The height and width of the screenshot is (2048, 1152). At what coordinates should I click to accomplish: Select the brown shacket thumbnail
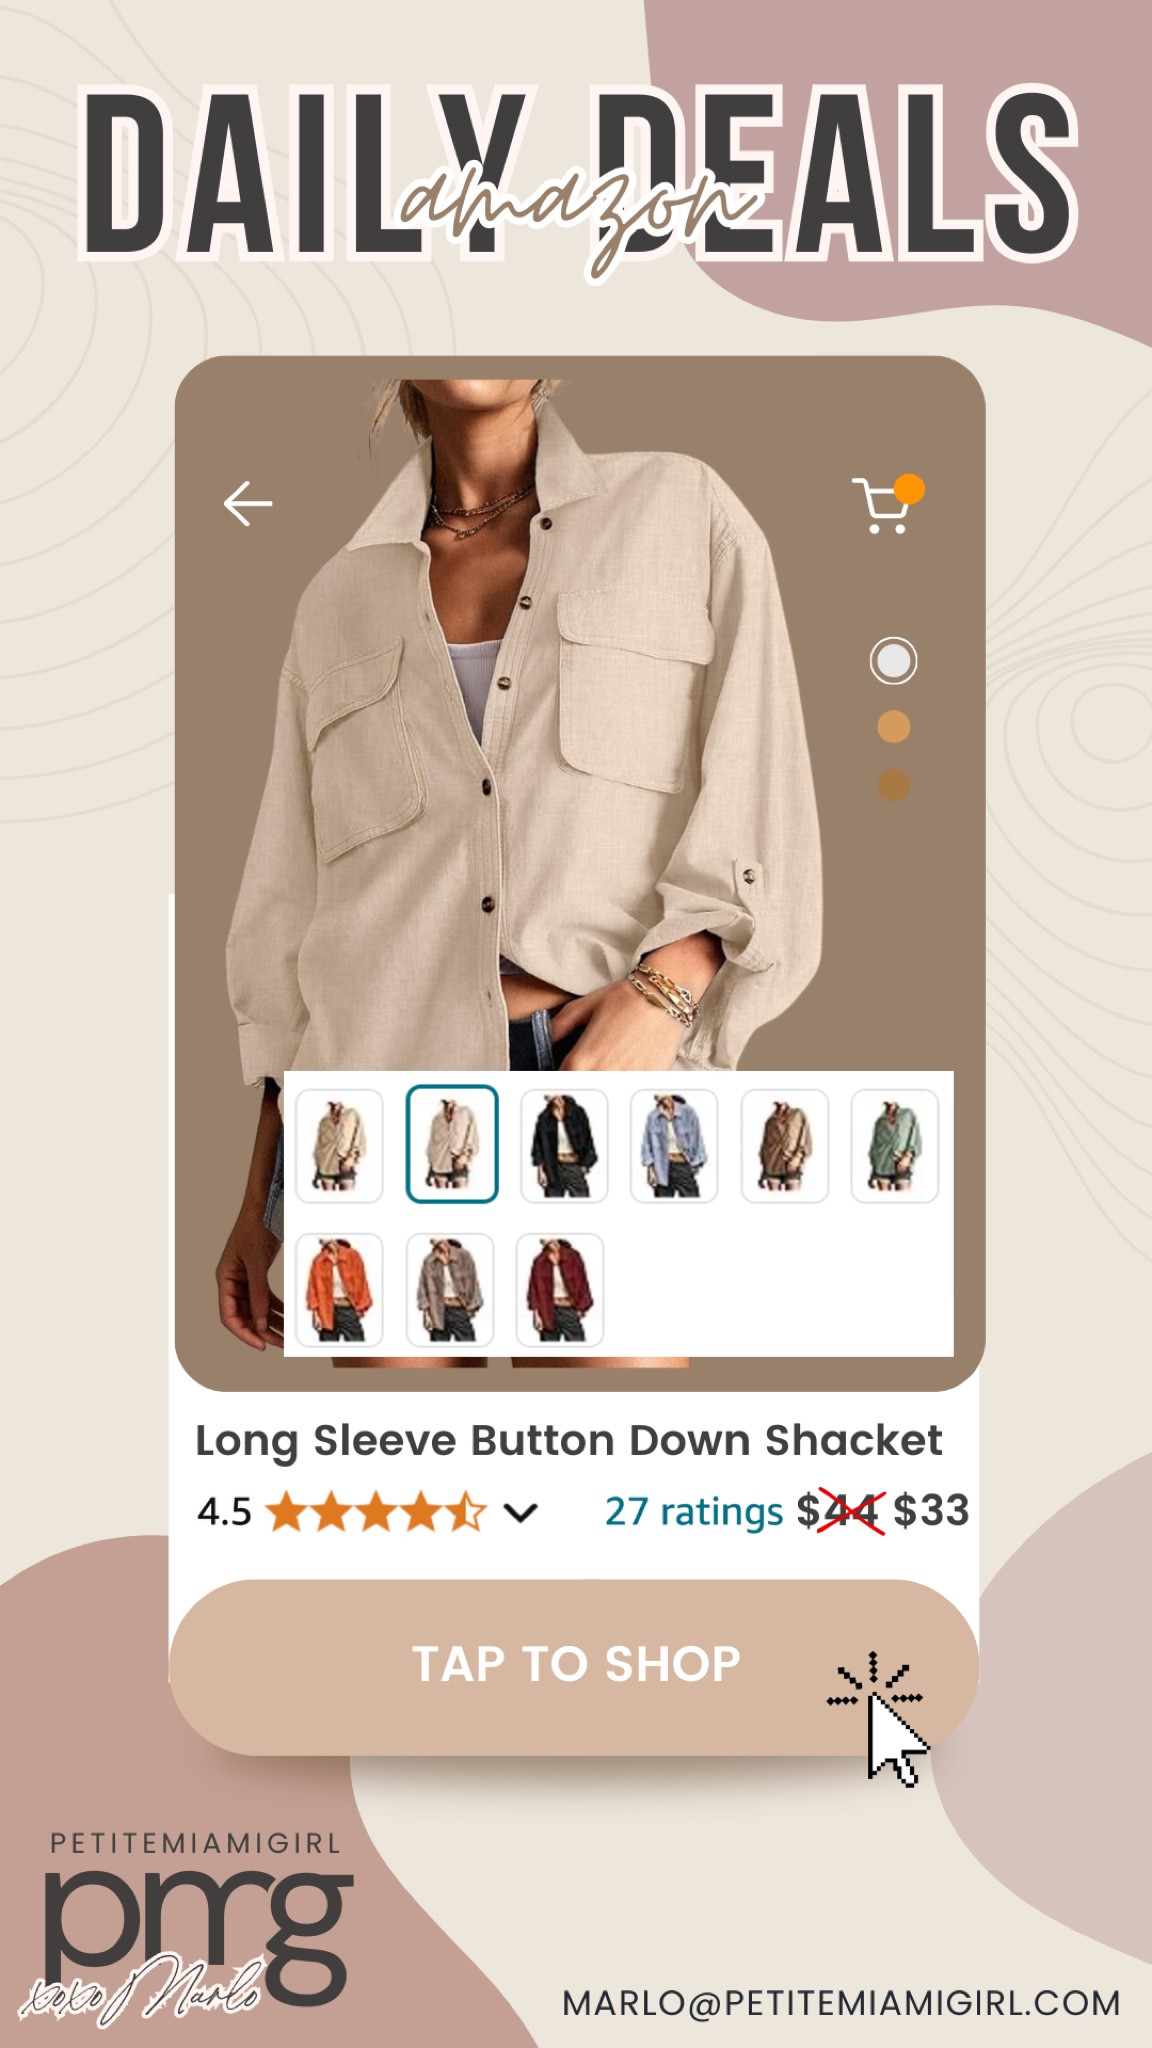point(784,1146)
